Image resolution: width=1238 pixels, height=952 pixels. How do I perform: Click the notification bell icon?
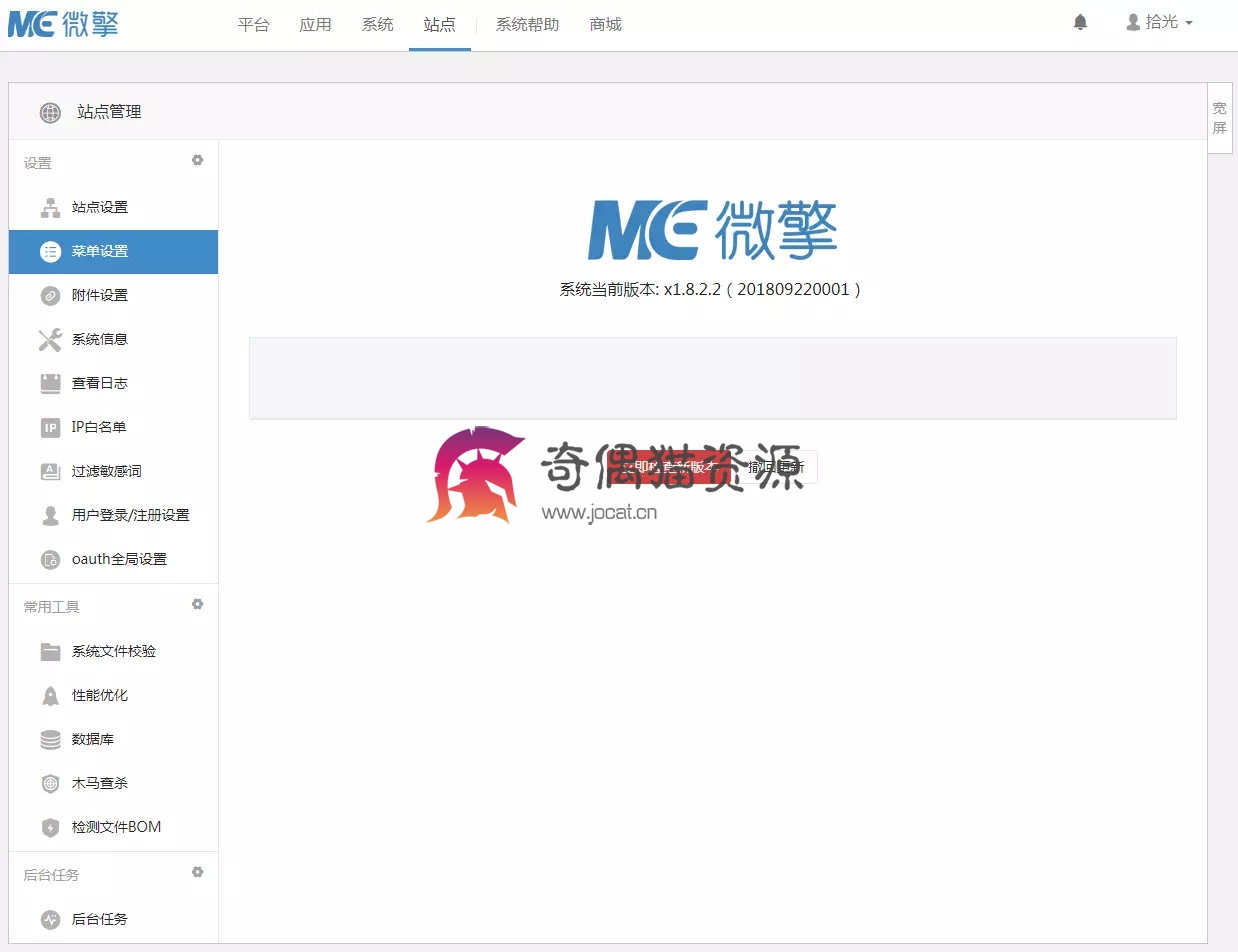click(x=1080, y=22)
